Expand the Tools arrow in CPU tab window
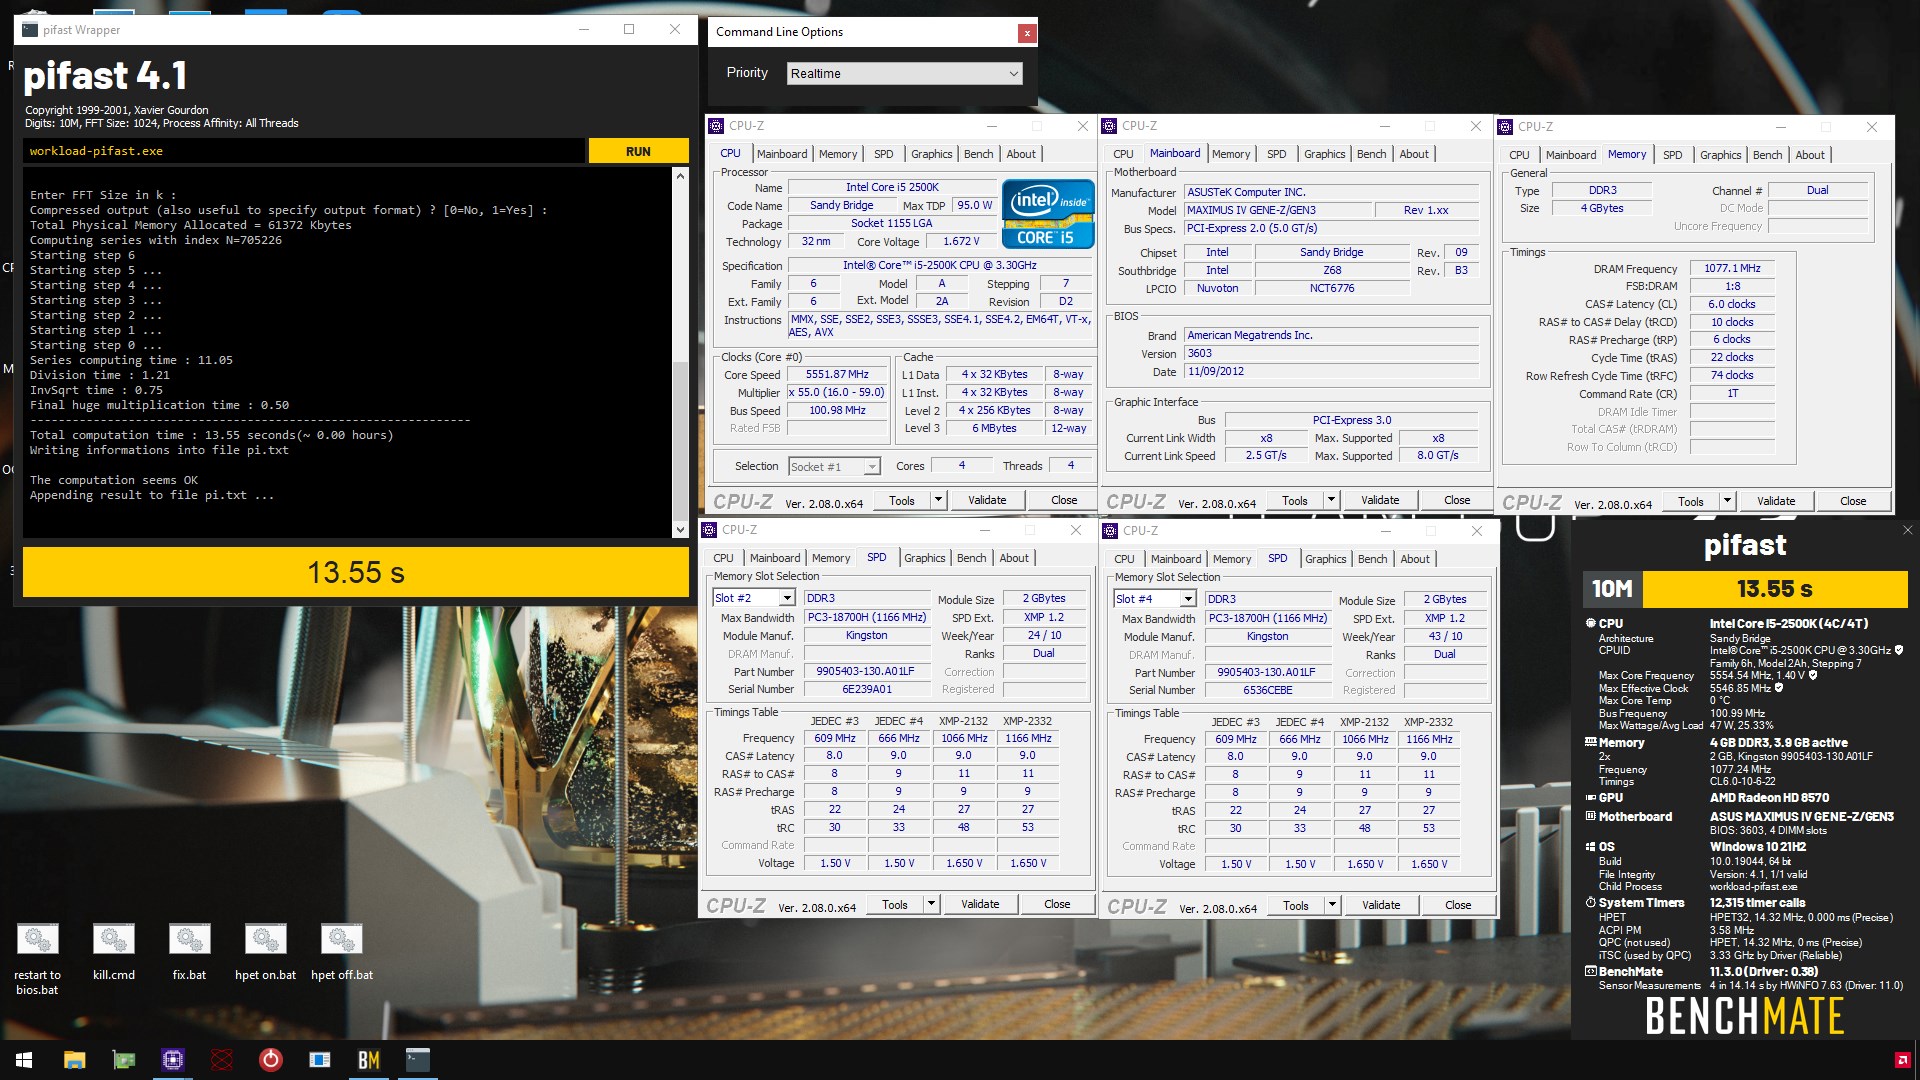Image resolution: width=1920 pixels, height=1080 pixels. pos(938,500)
